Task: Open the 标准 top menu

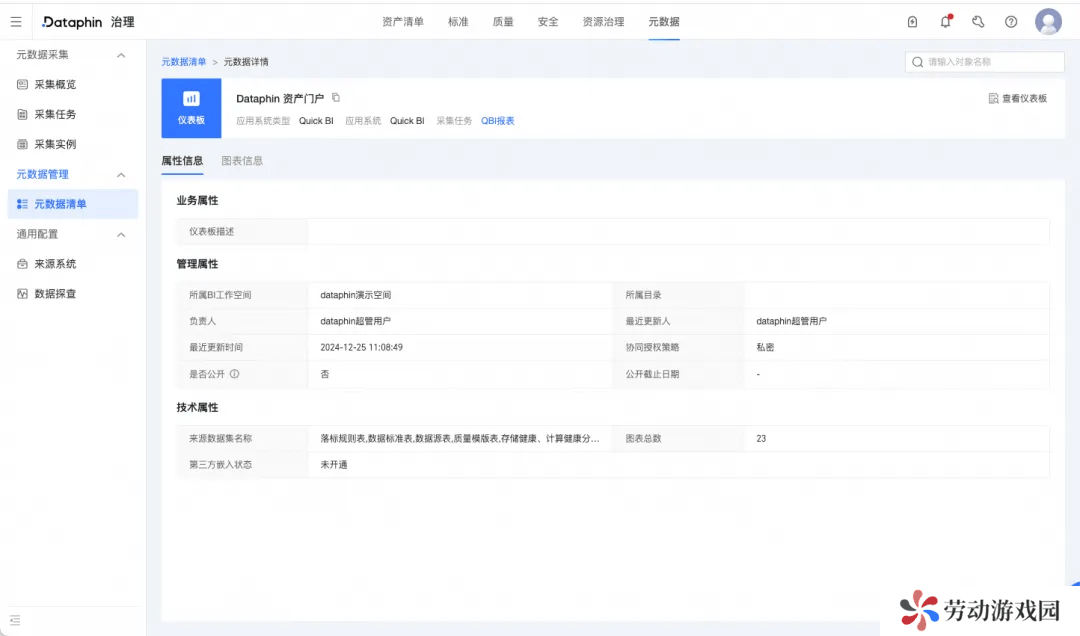Action: 458,22
